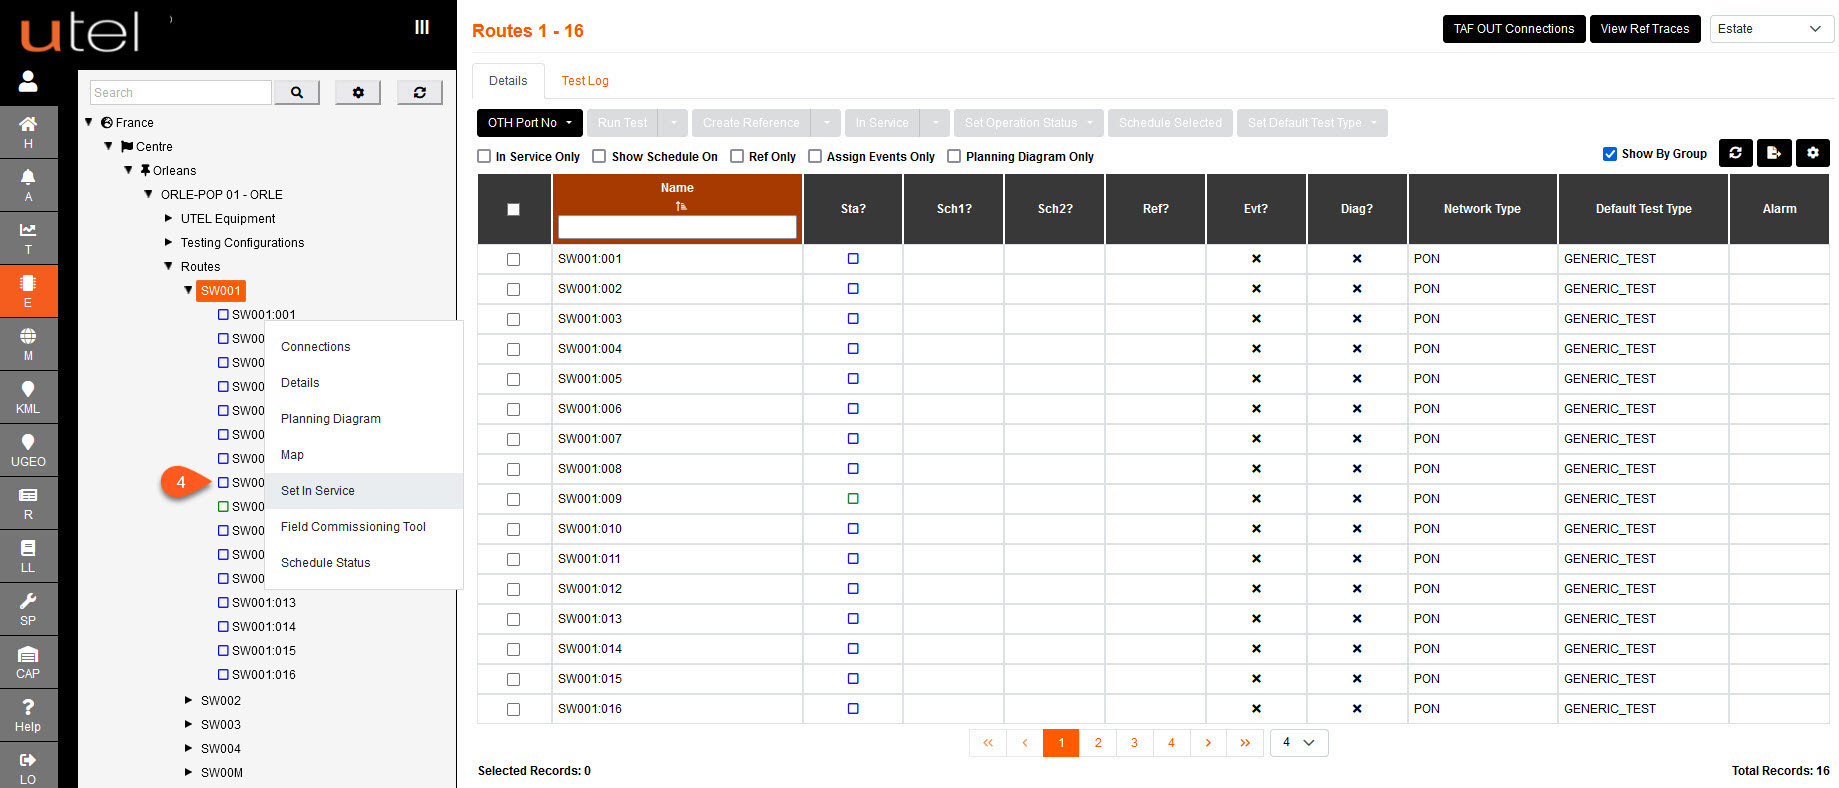The height and width of the screenshot is (788, 1839).
Task: Open table settings gear icon
Action: [1813, 153]
